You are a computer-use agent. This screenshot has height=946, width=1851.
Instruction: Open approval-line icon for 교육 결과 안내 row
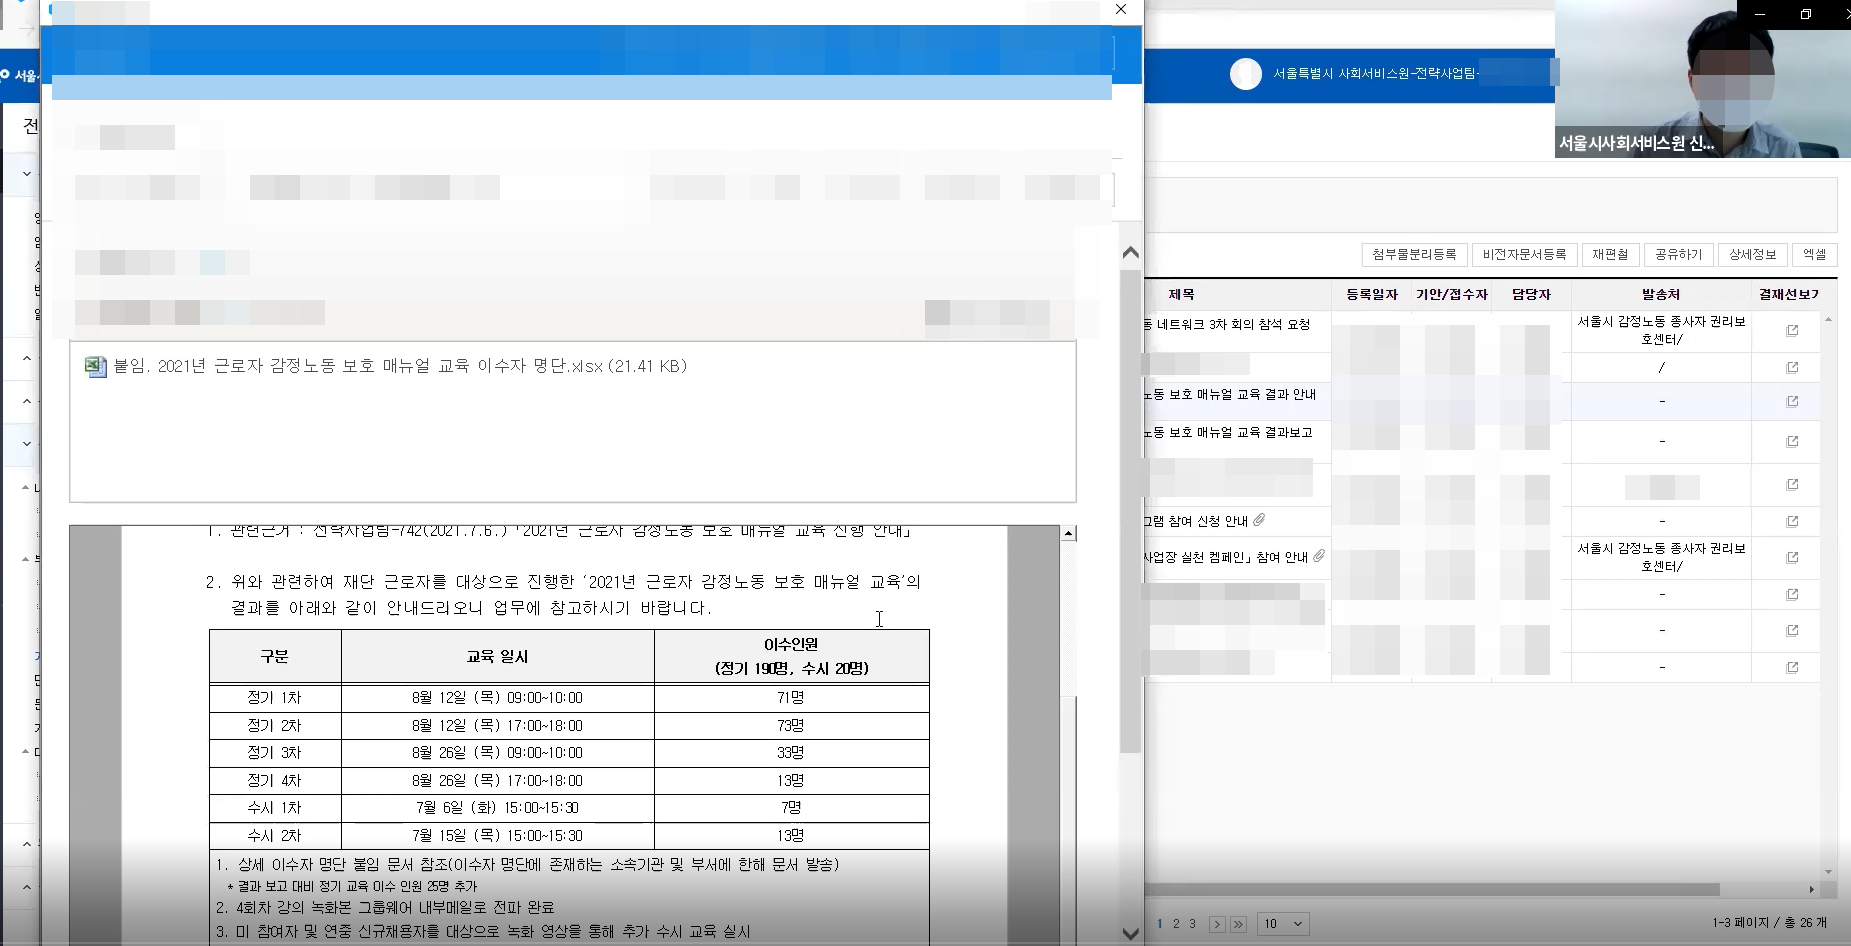pyautogui.click(x=1792, y=402)
